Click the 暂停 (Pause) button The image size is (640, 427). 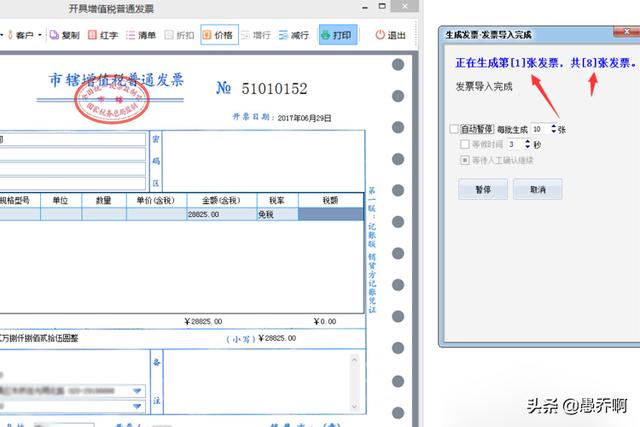click(482, 189)
